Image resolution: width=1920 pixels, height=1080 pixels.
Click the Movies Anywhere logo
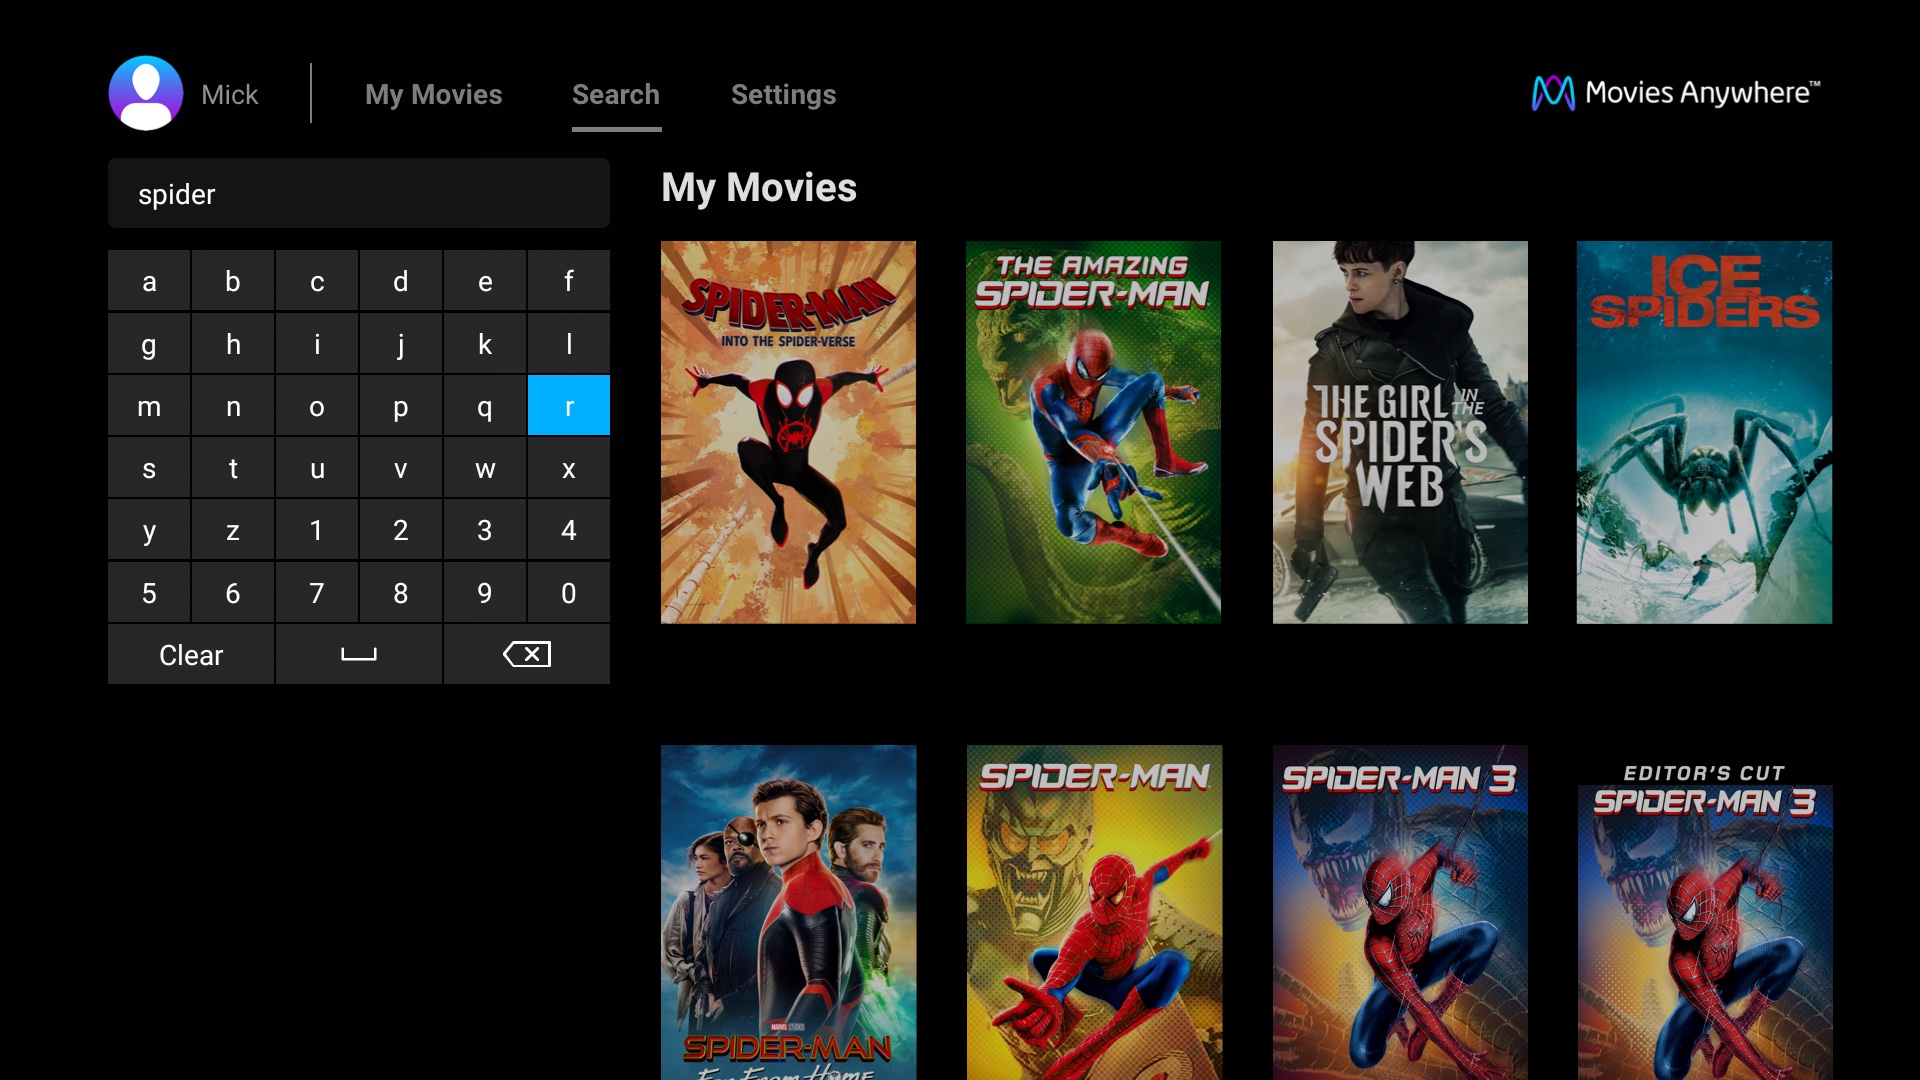click(x=1676, y=93)
